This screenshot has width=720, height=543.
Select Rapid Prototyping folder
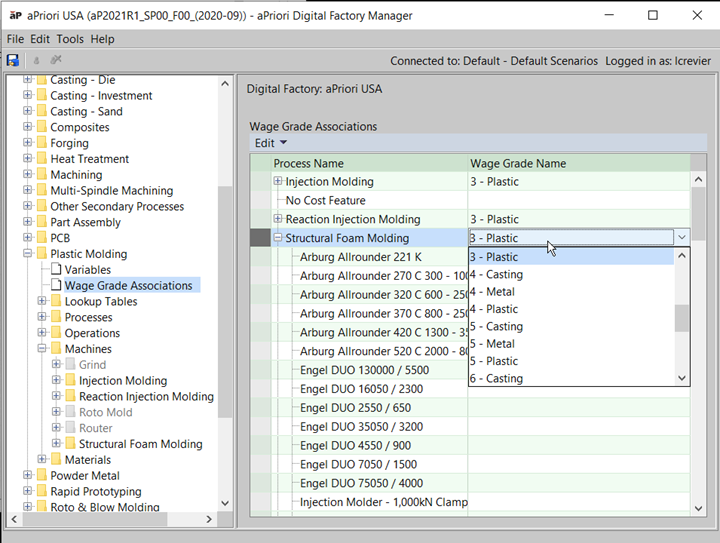96,492
